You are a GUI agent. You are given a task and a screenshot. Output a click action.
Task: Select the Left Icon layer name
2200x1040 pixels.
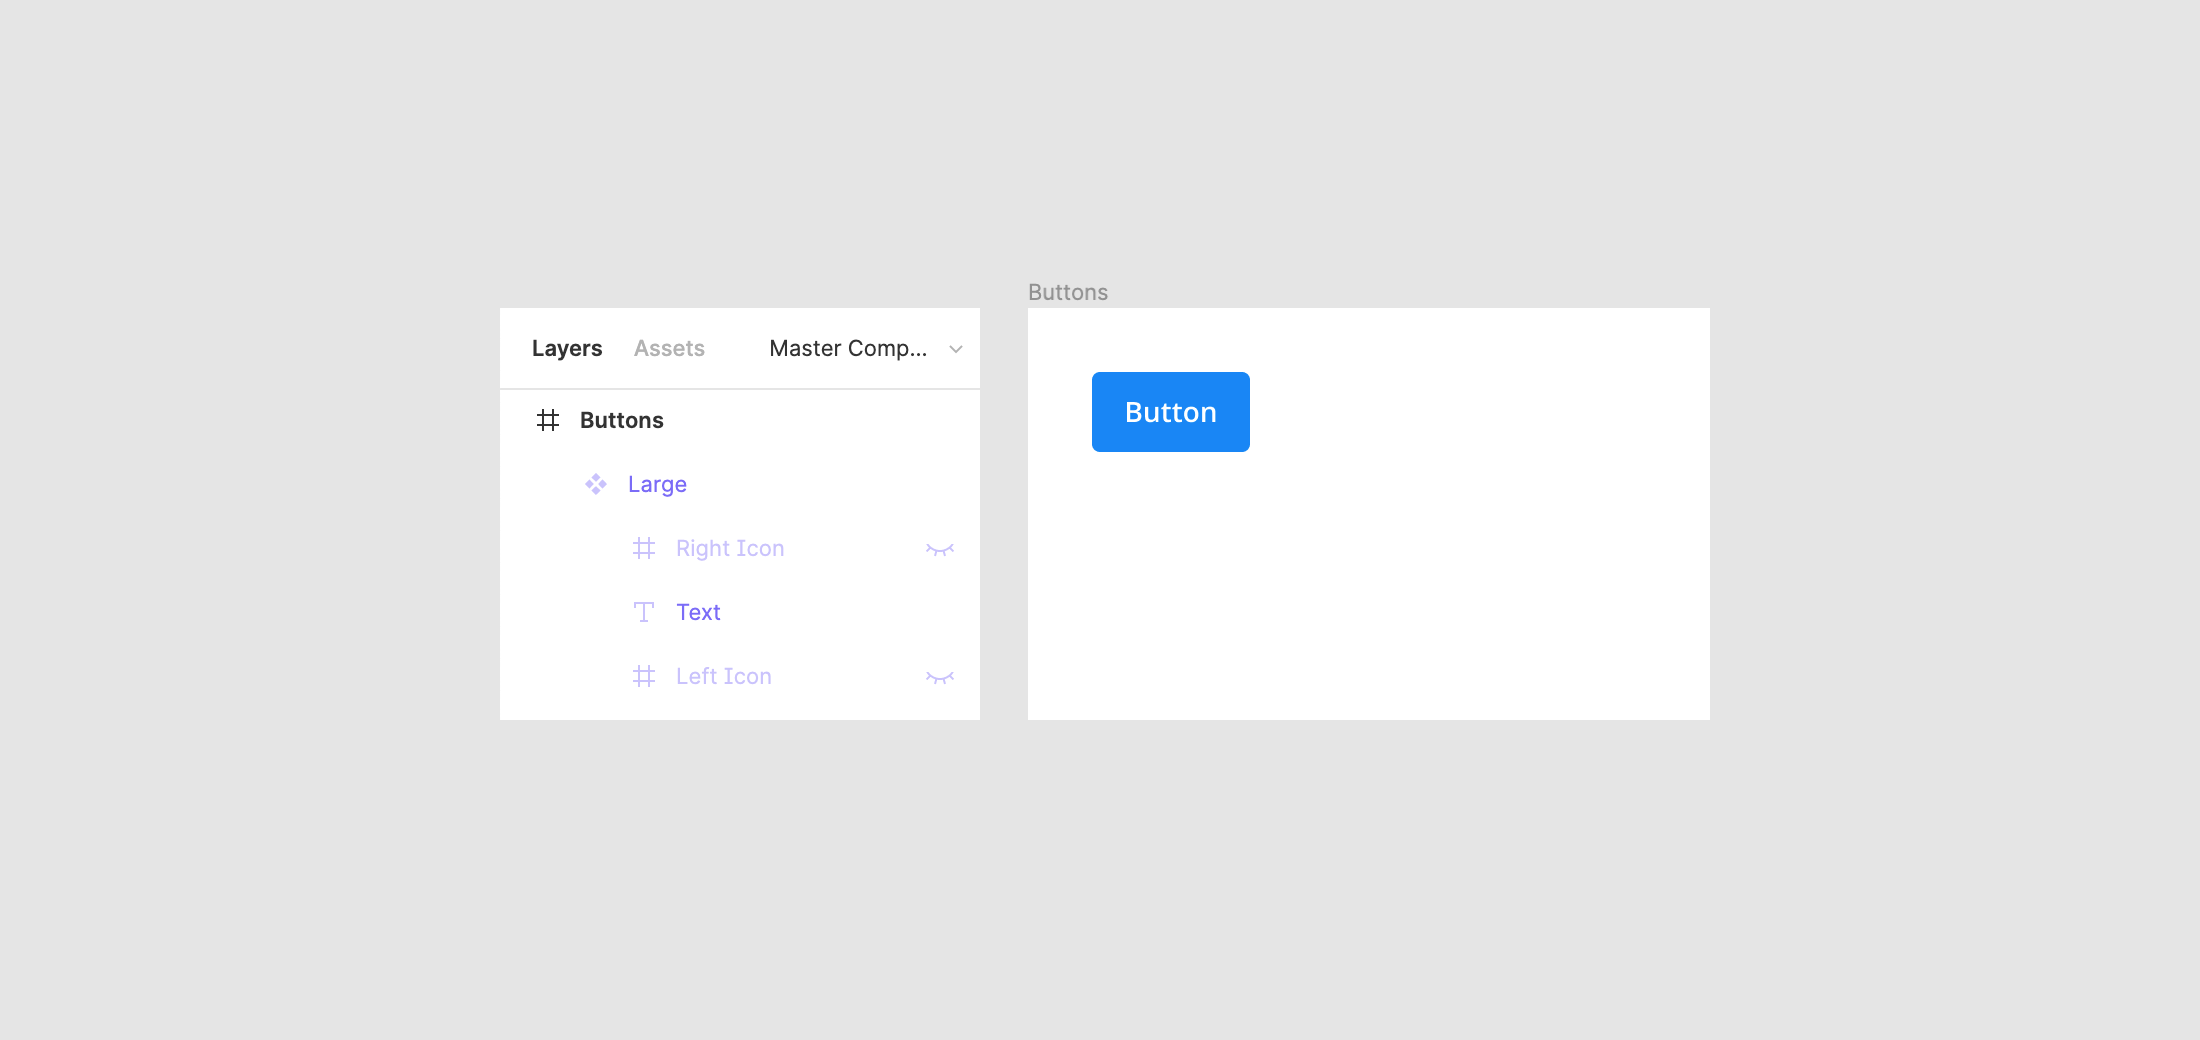(x=724, y=676)
